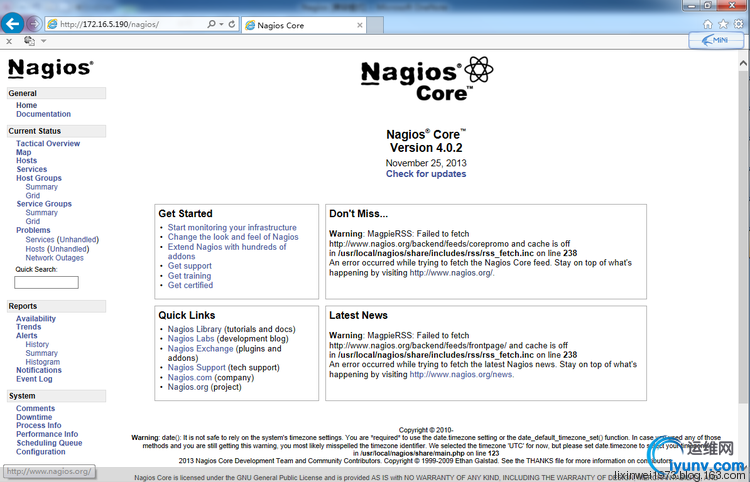Click the vertical scrollbar up arrow
This screenshot has height=482, width=750.
743,63
